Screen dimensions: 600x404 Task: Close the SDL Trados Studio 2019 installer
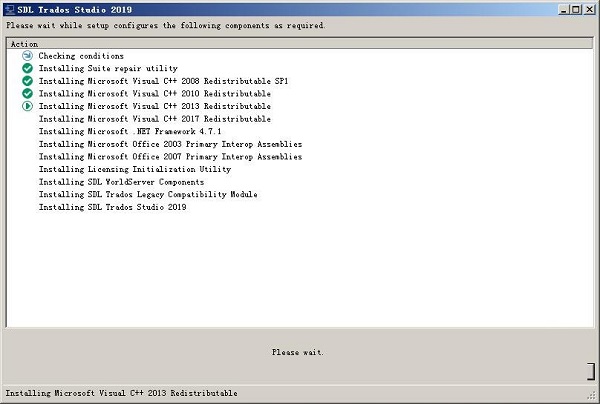589,8
